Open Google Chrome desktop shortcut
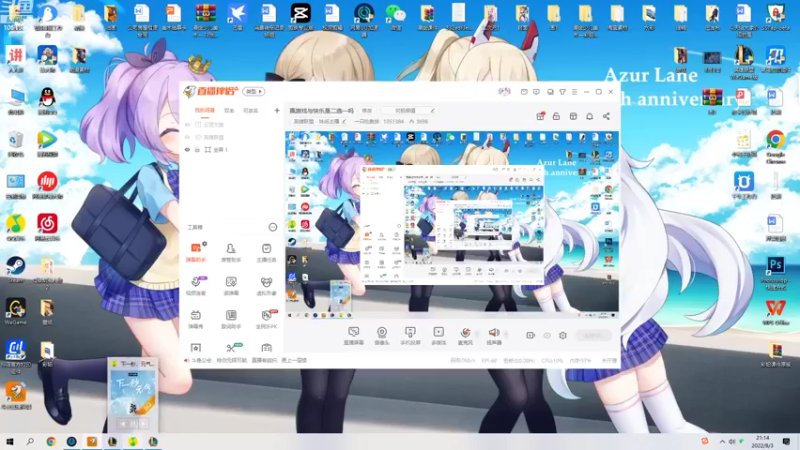Image resolution: width=800 pixels, height=450 pixels. tap(776, 146)
